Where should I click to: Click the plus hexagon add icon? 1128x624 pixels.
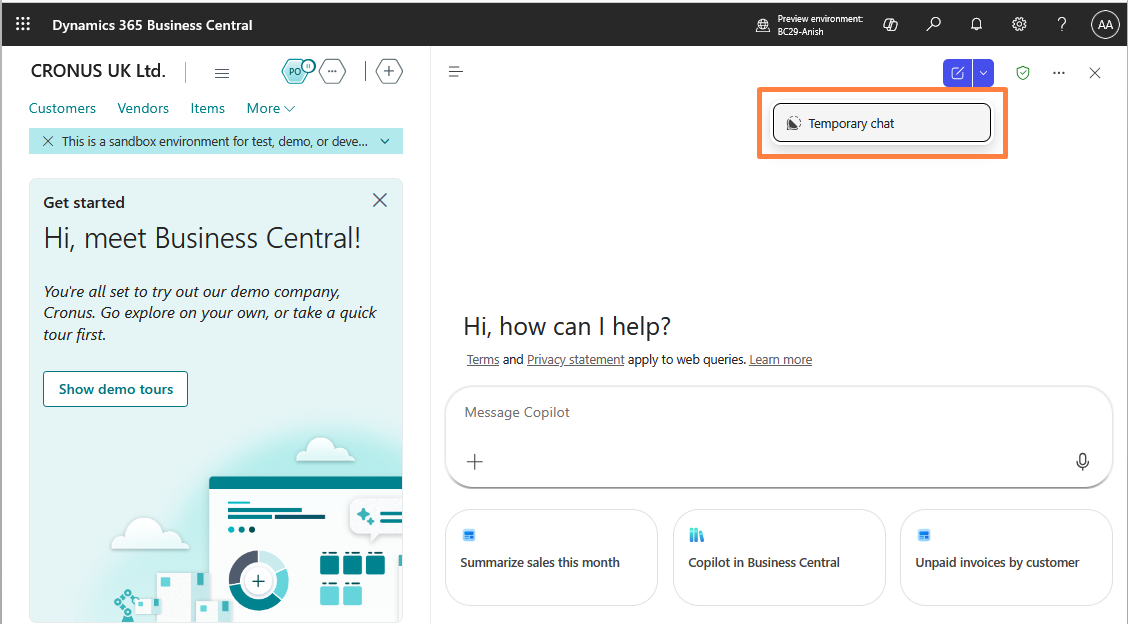(388, 71)
